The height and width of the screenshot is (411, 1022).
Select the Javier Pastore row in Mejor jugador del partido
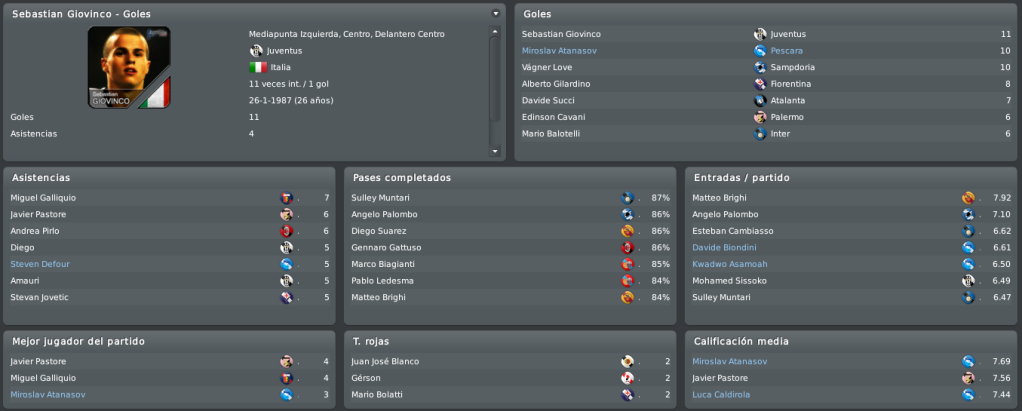pos(169,361)
